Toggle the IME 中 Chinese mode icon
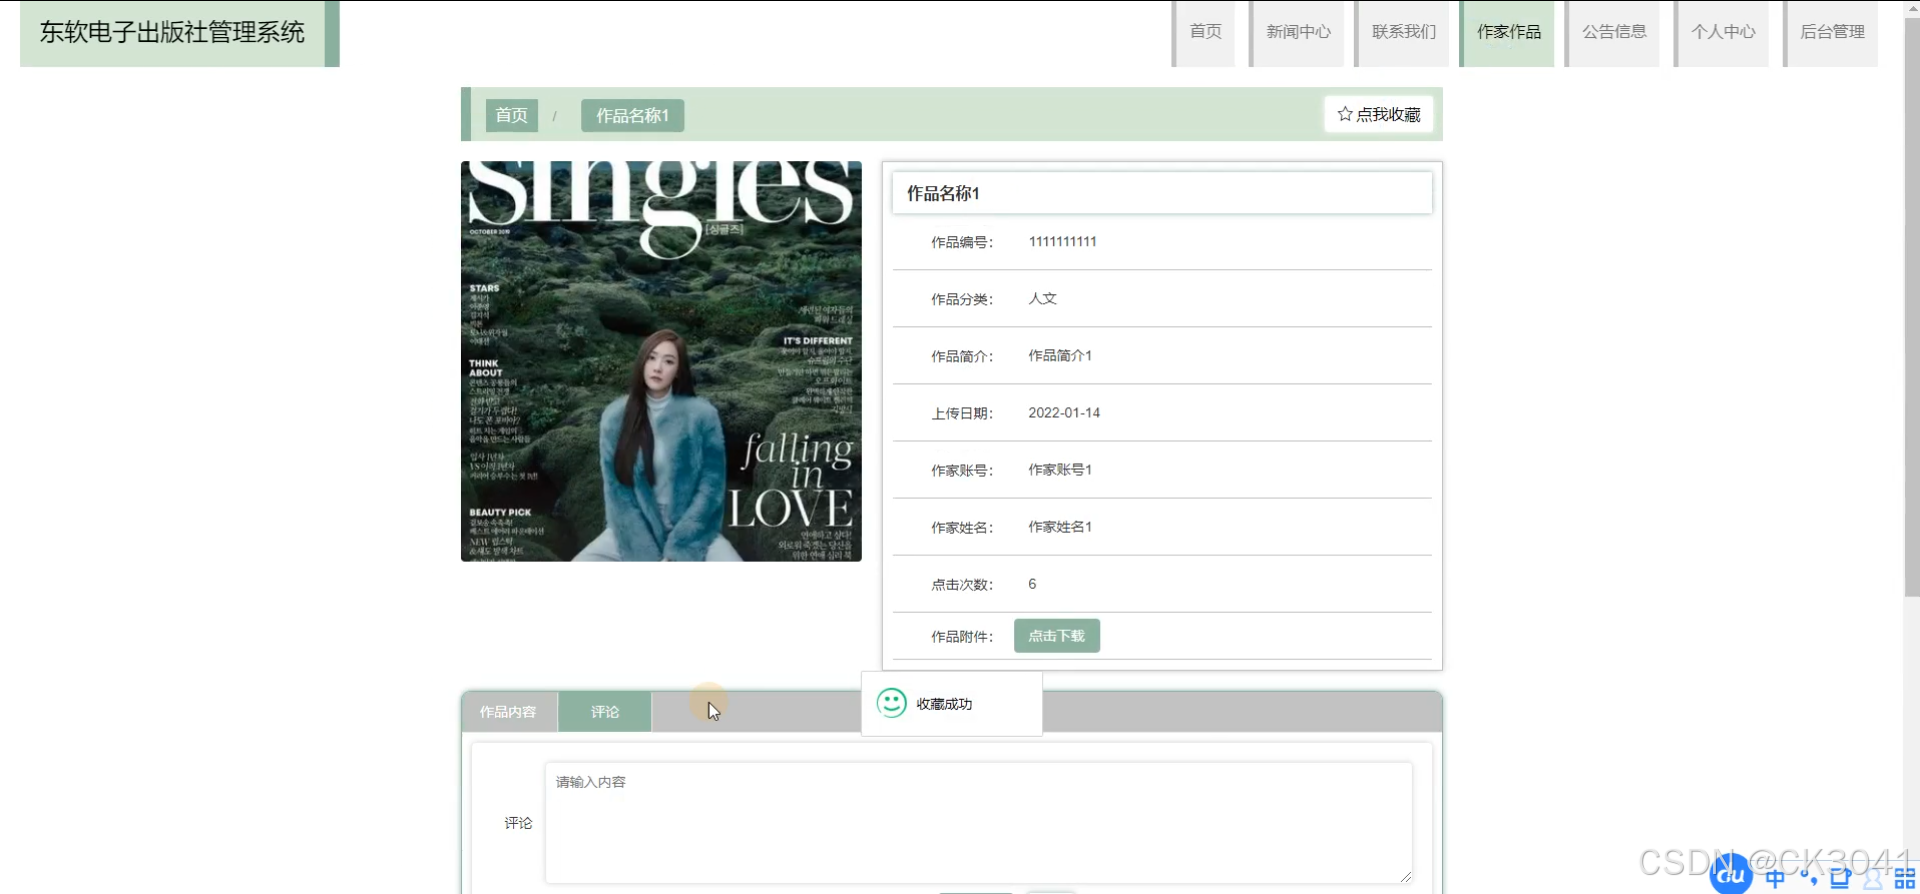 click(x=1775, y=878)
